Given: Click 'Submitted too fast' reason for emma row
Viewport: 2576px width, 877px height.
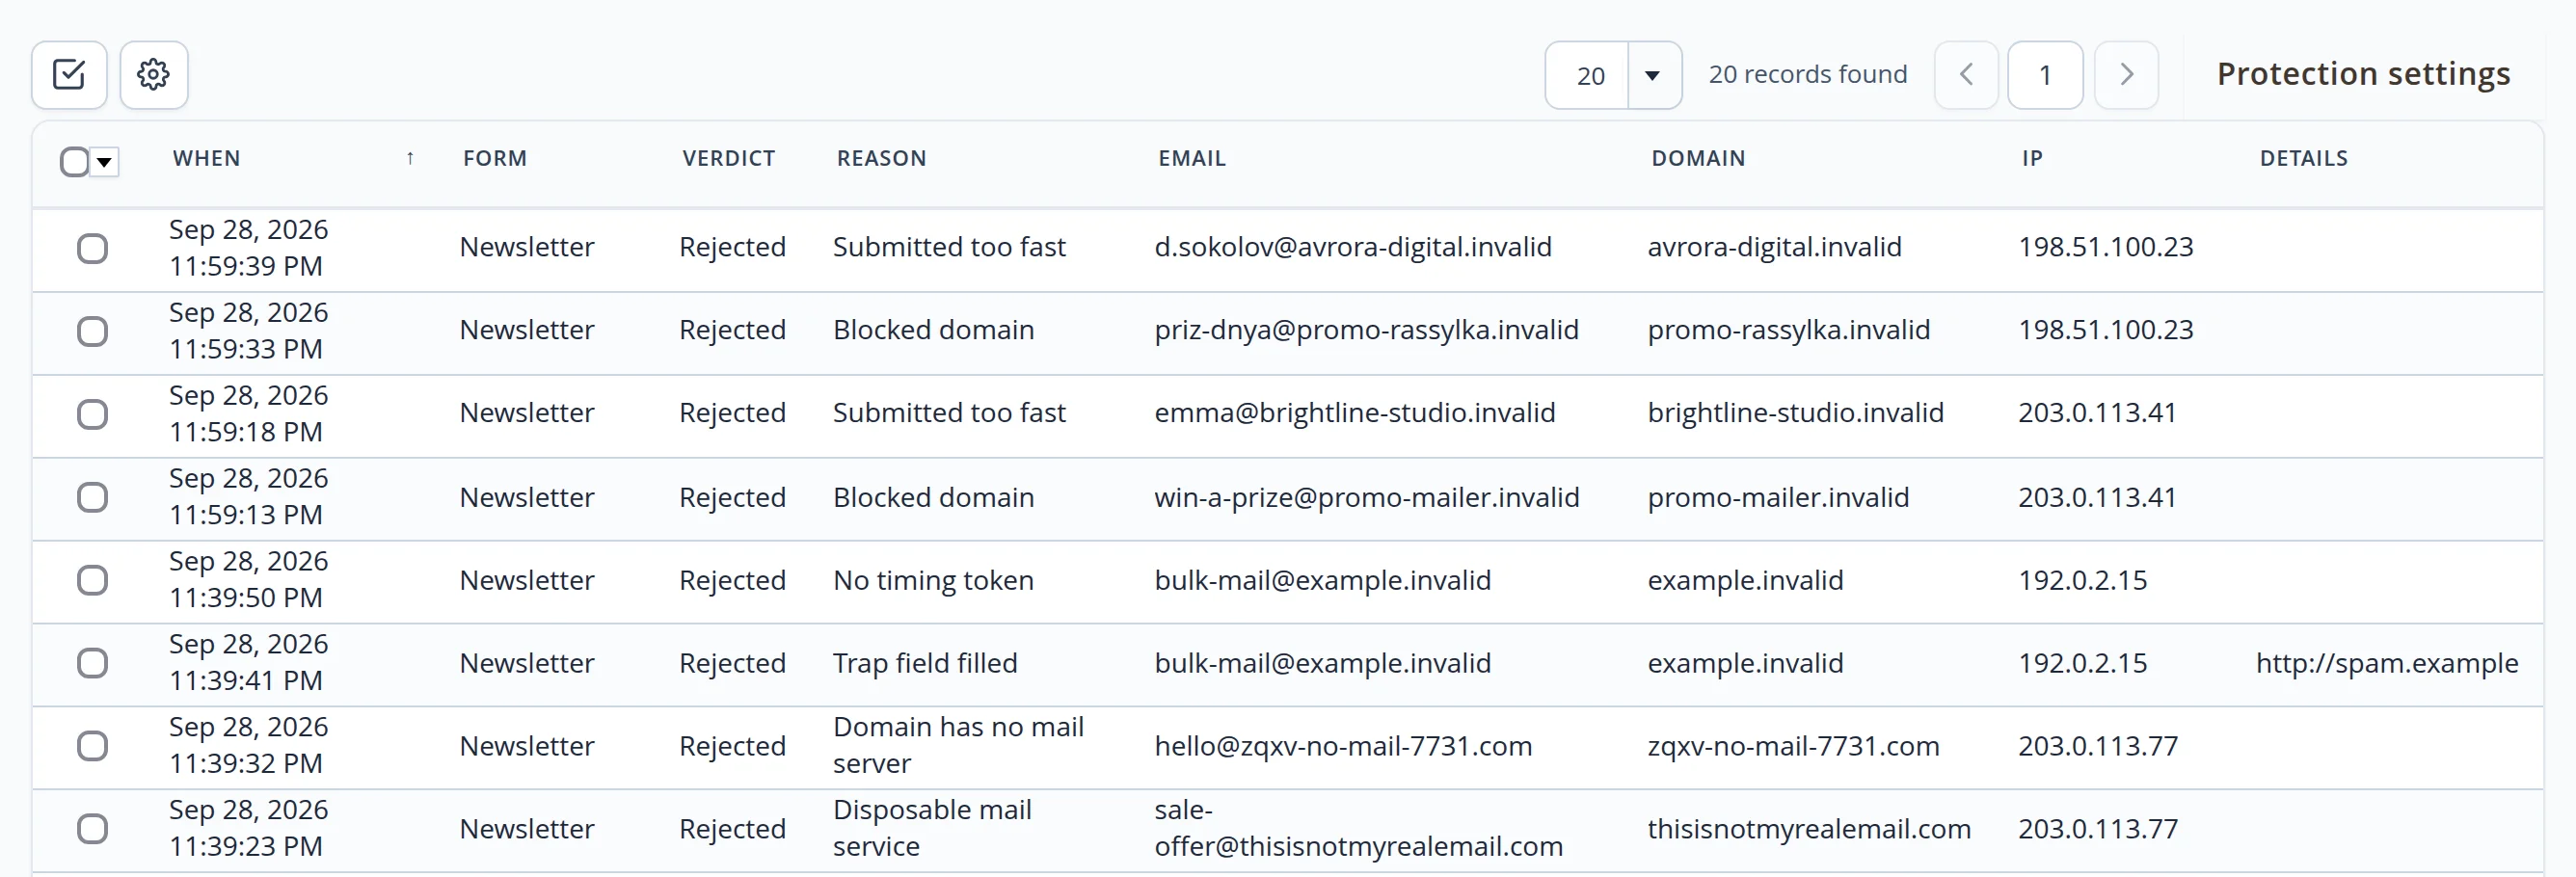Looking at the screenshot, I should pos(949,413).
